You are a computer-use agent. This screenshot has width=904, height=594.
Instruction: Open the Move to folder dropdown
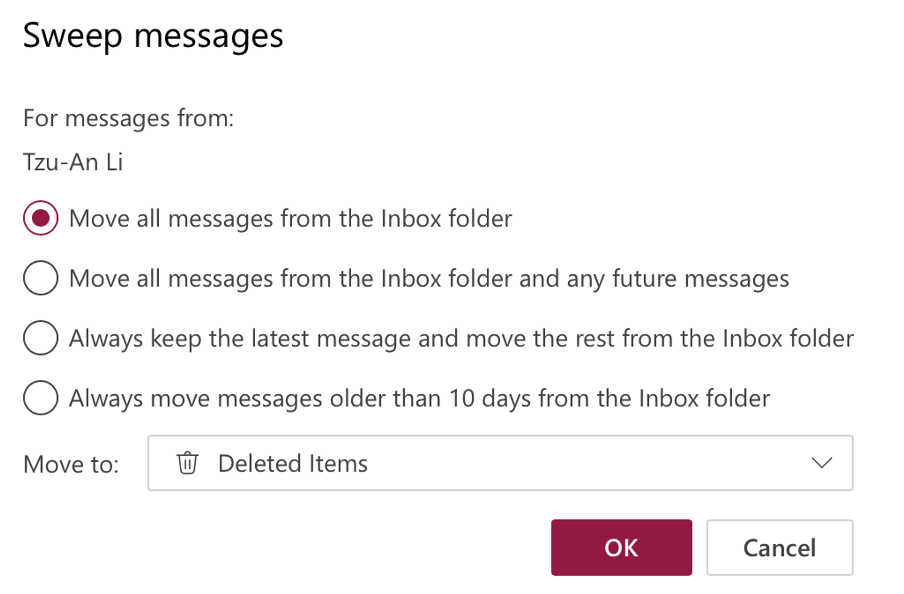click(x=500, y=463)
